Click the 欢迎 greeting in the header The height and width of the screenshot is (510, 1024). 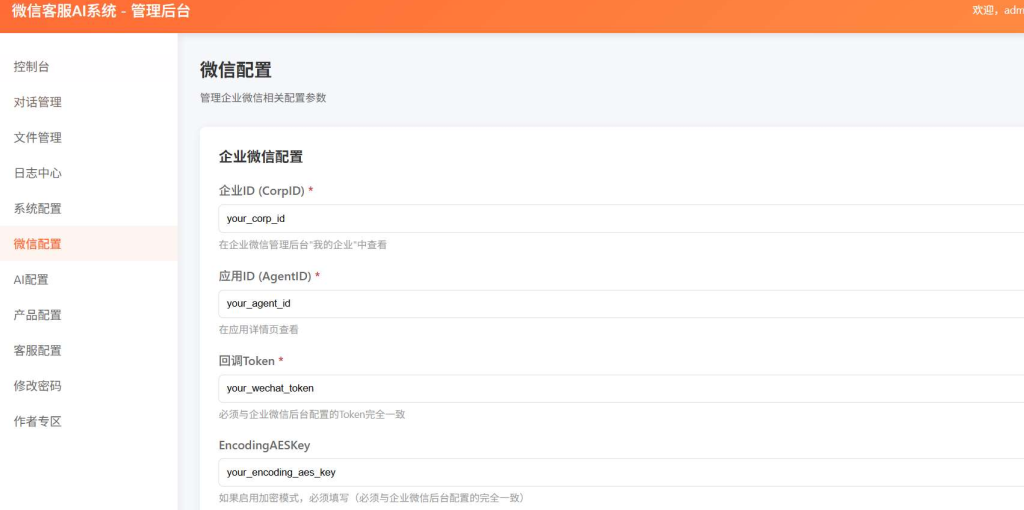point(999,10)
